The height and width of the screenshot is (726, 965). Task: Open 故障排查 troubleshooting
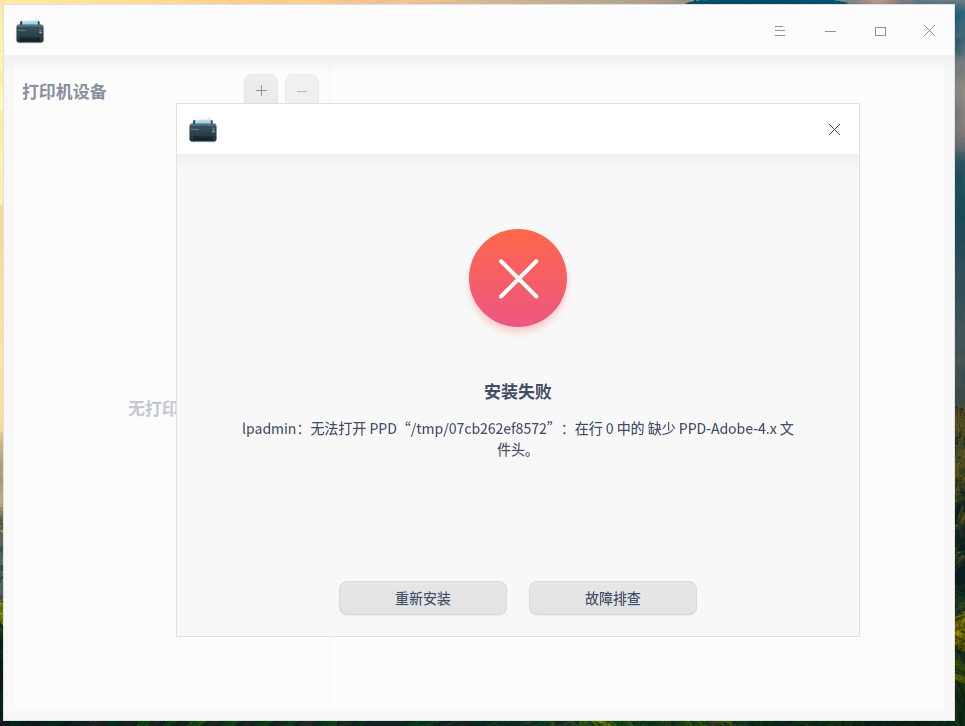pos(612,598)
